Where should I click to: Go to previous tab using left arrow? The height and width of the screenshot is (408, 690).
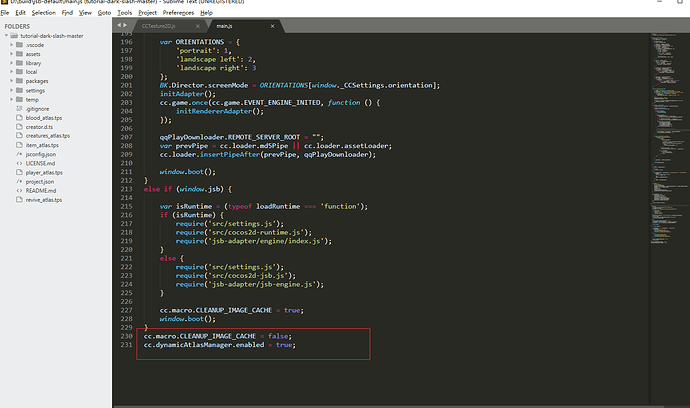119,26
